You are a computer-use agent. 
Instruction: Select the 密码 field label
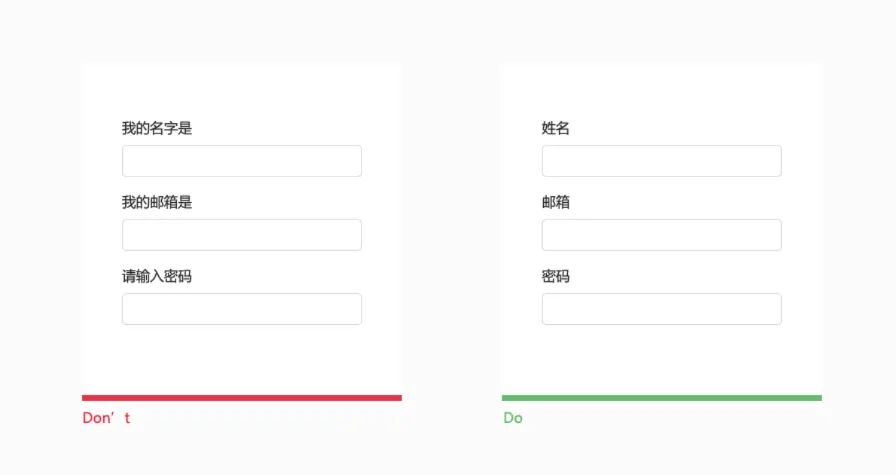556,276
